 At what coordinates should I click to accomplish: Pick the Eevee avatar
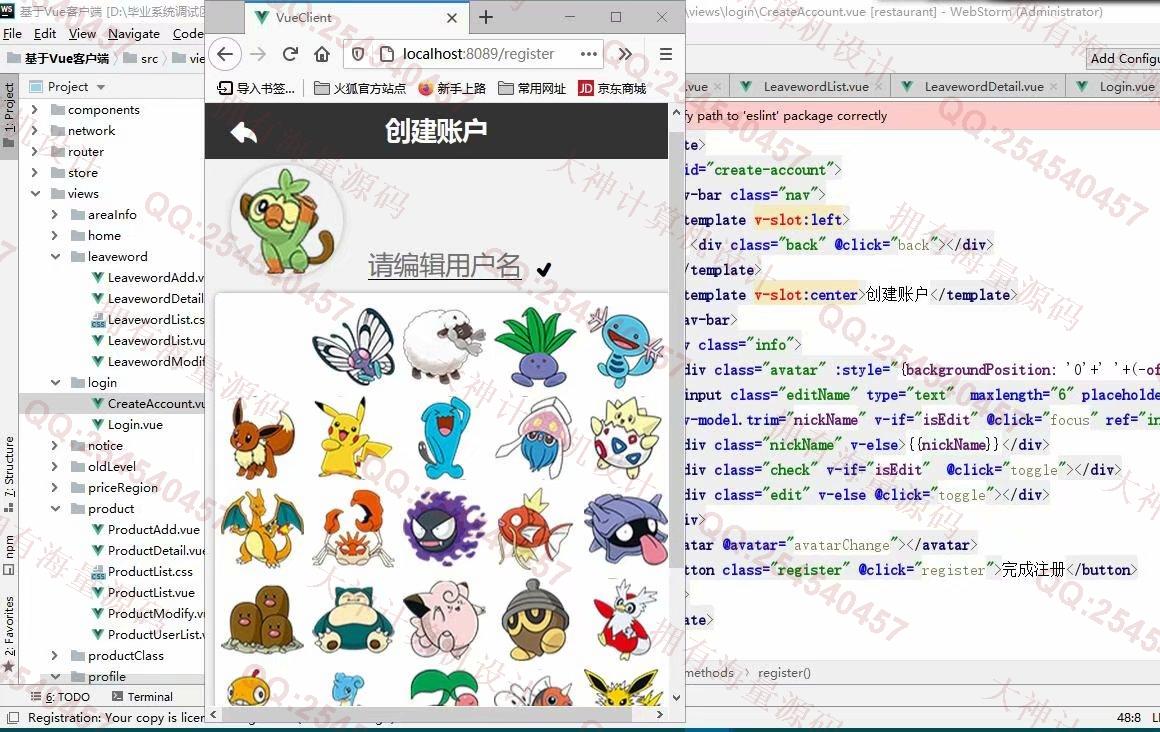click(x=261, y=437)
